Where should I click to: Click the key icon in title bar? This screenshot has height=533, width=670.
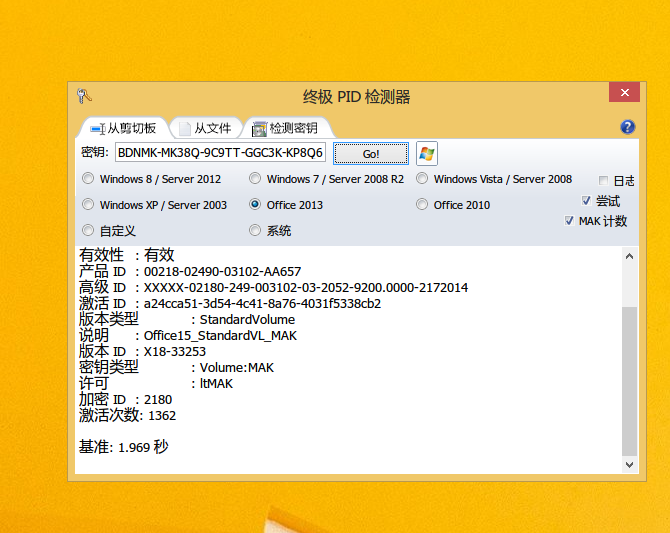point(84,96)
